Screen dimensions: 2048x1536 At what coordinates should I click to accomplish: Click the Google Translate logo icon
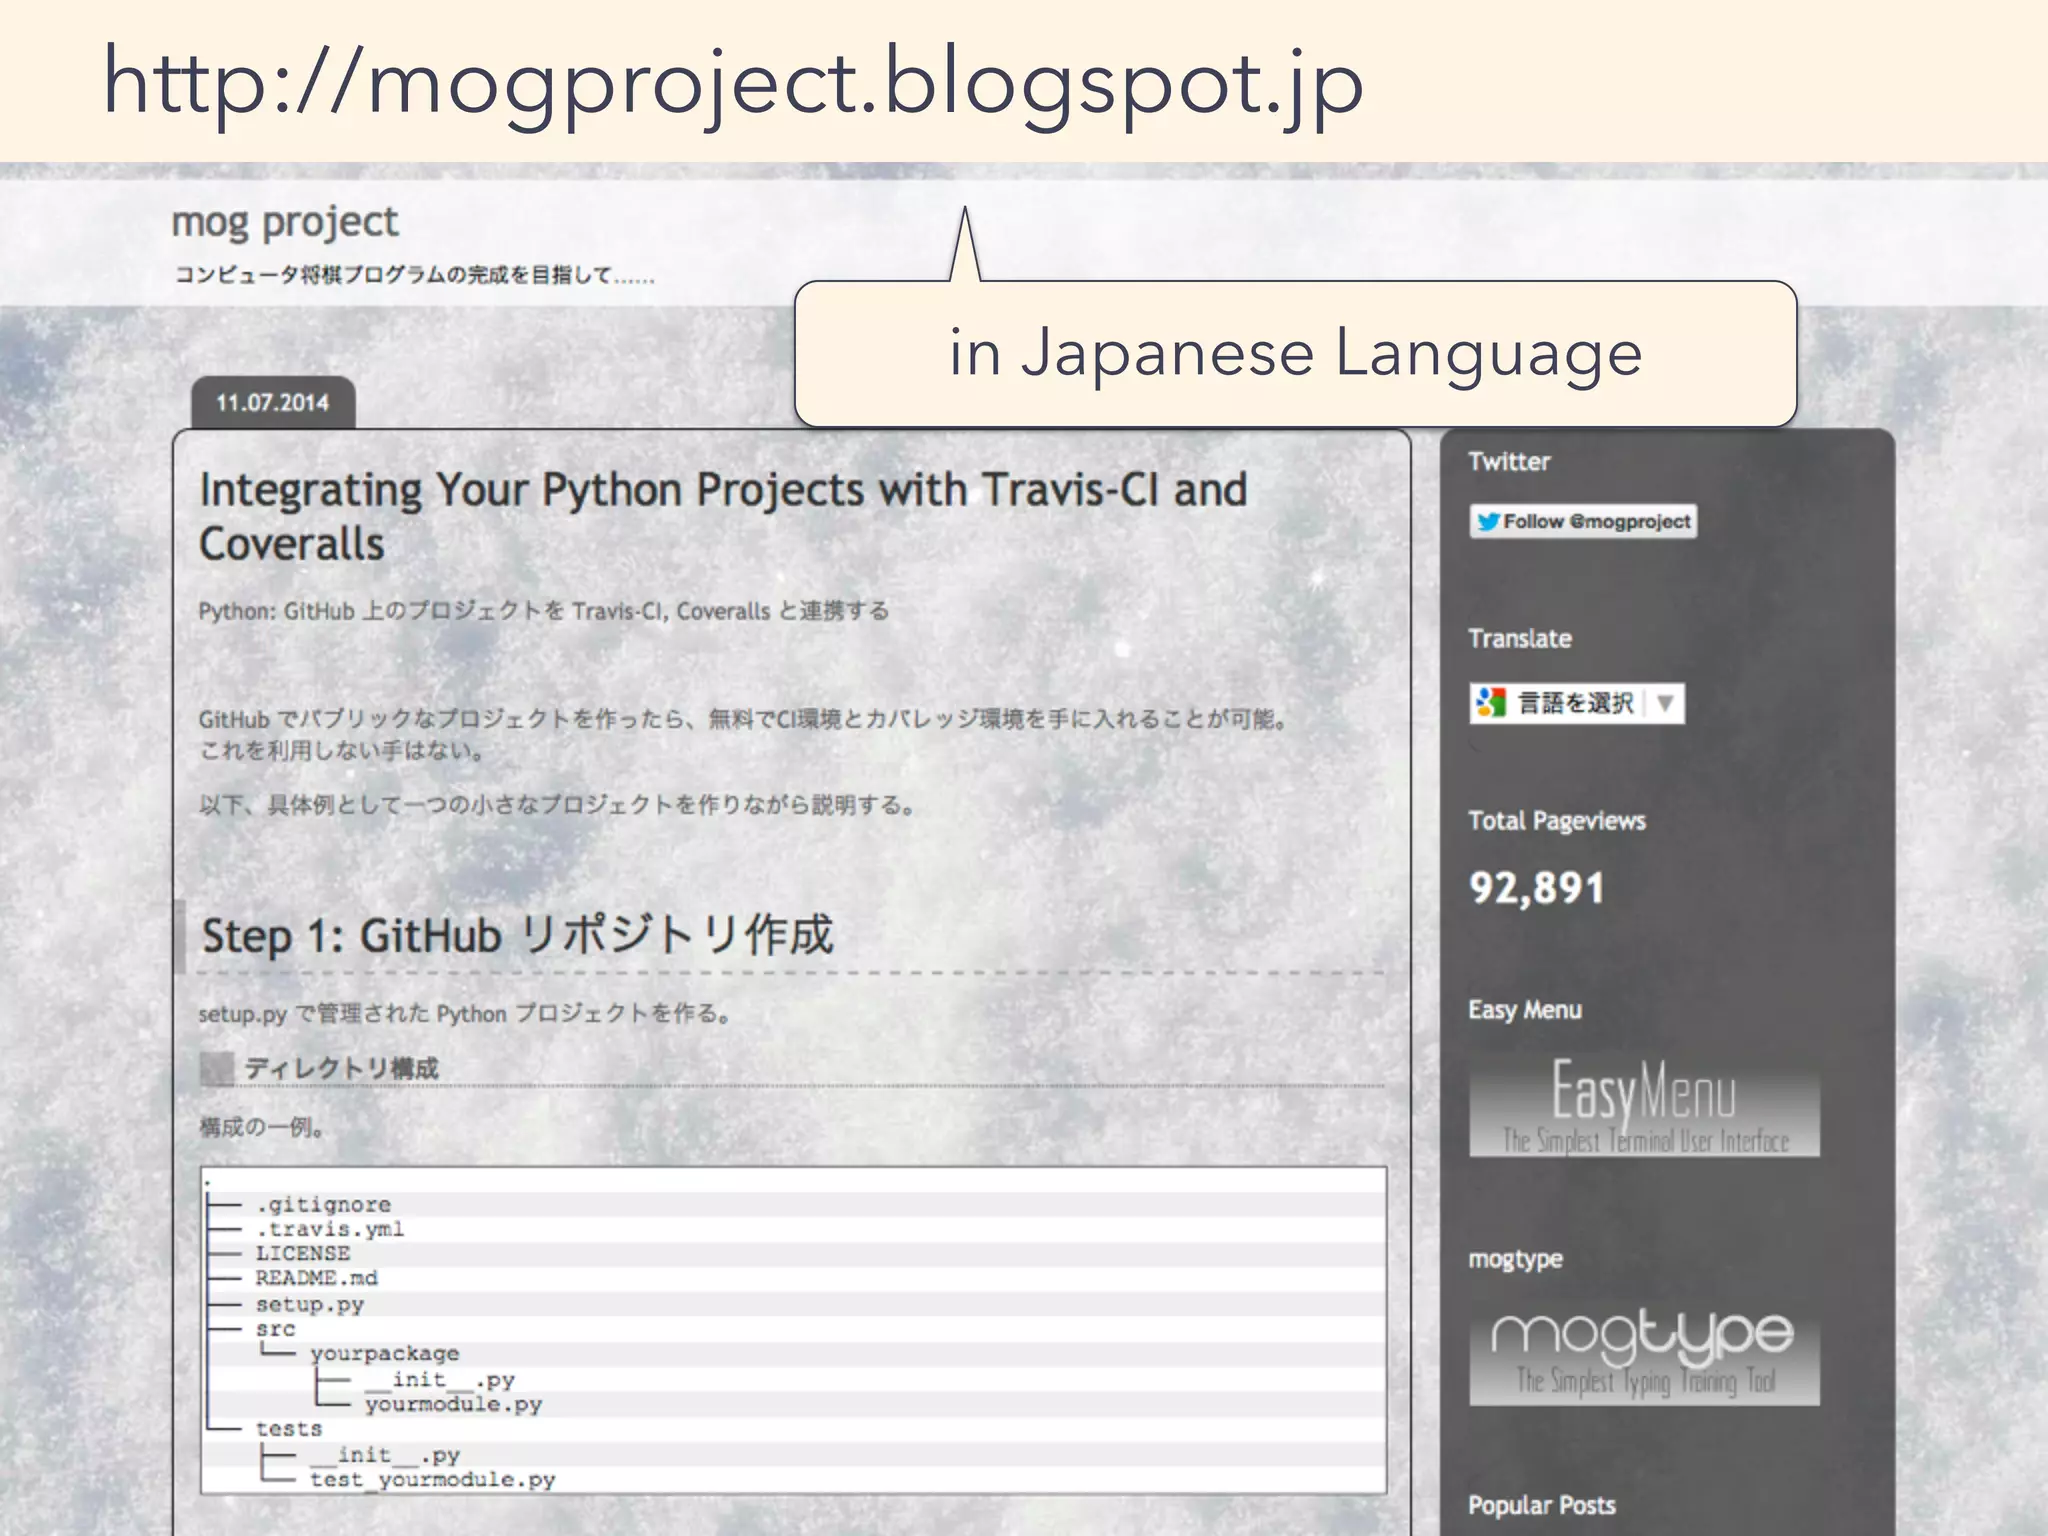pos(1491,703)
